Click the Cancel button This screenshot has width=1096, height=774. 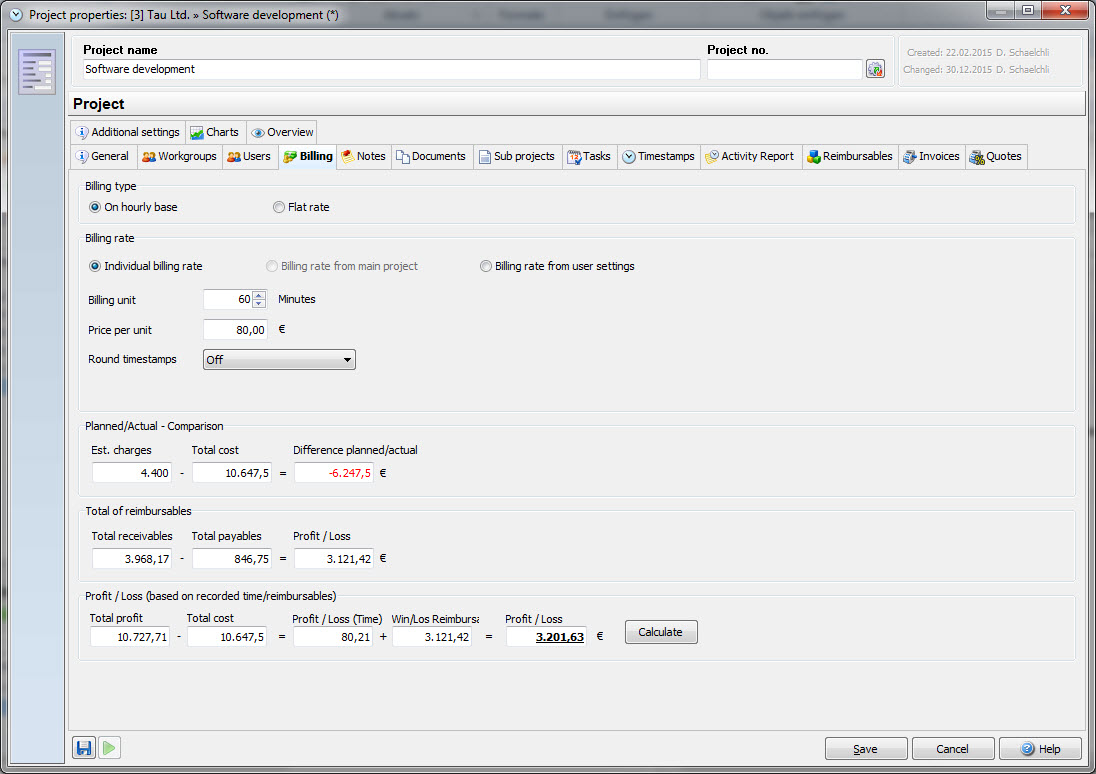click(953, 749)
